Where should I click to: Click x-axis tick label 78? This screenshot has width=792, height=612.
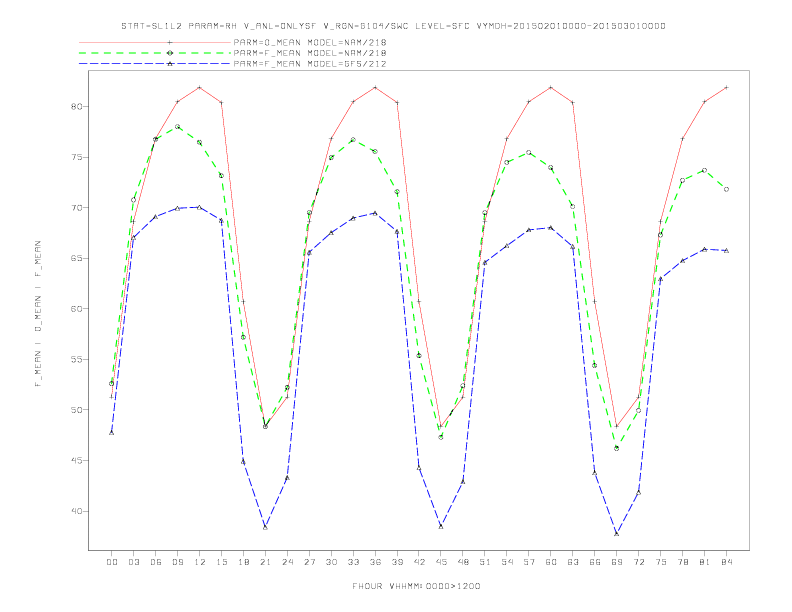683,562
